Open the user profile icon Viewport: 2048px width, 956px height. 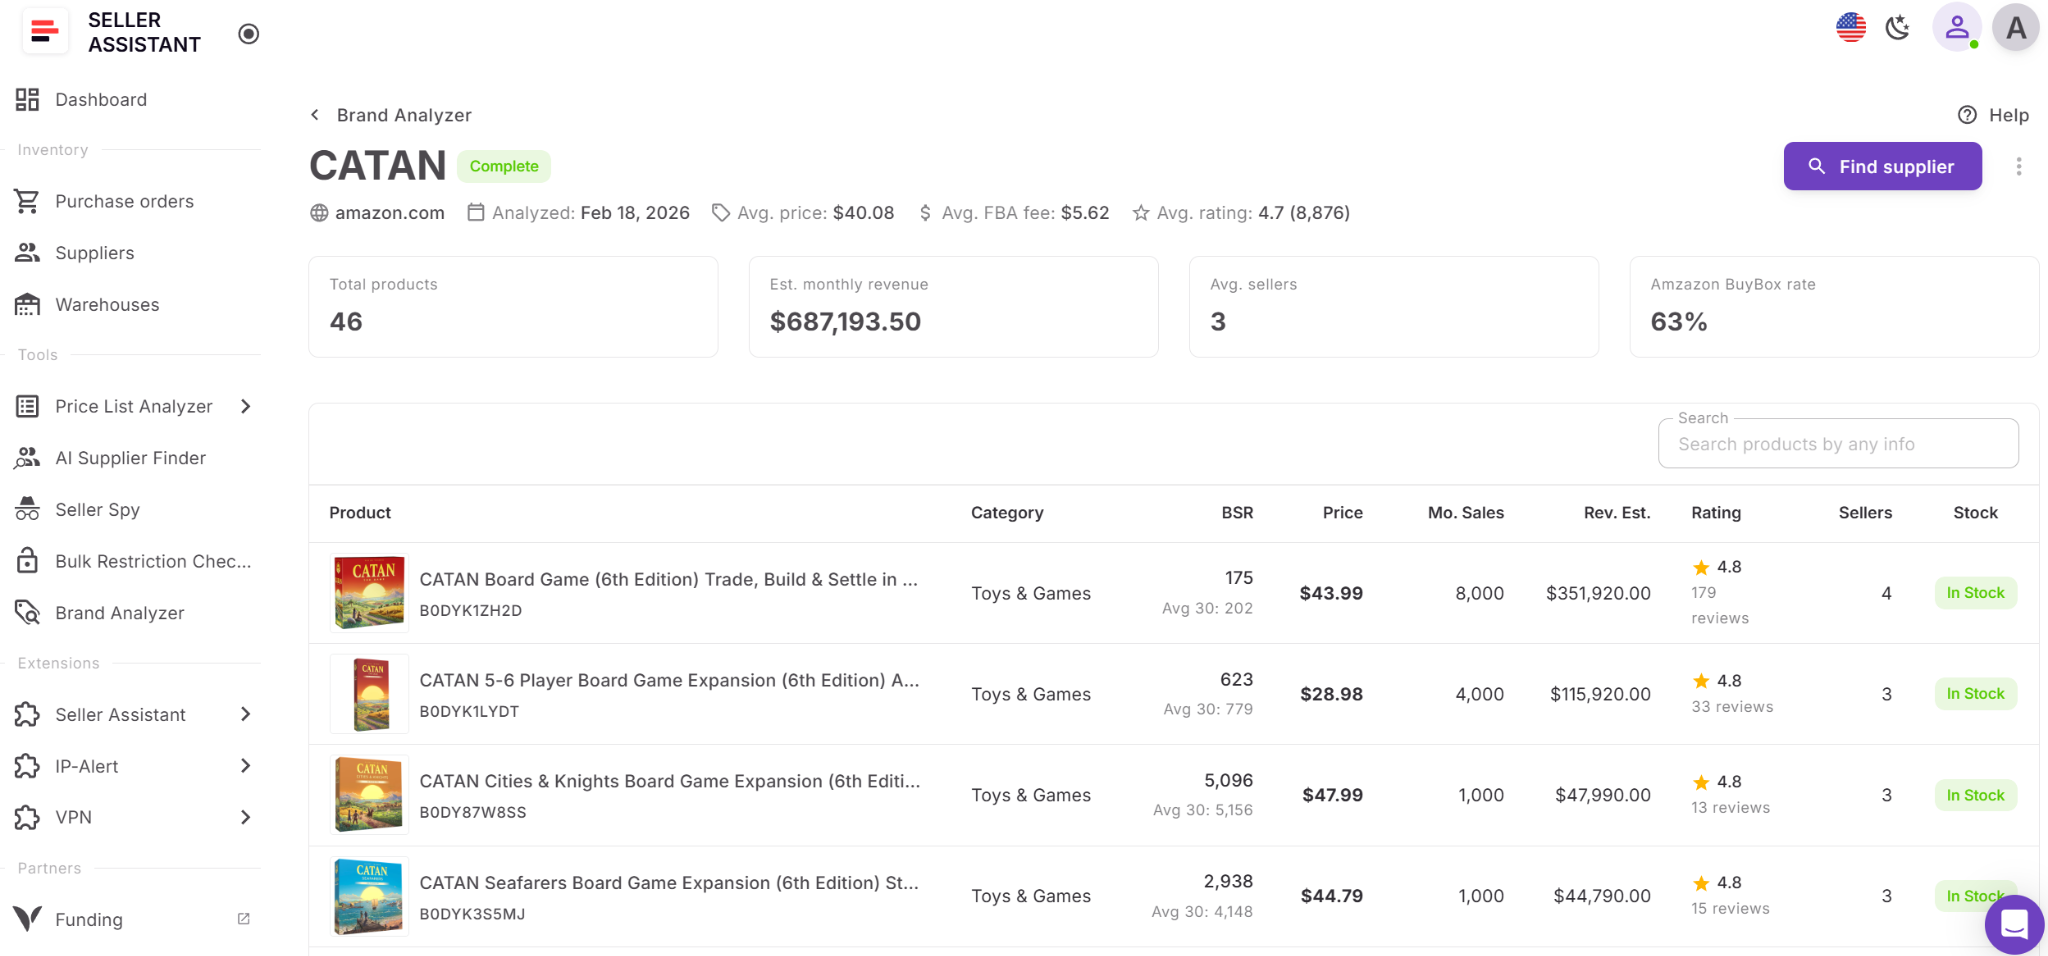pyautogui.click(x=1956, y=28)
